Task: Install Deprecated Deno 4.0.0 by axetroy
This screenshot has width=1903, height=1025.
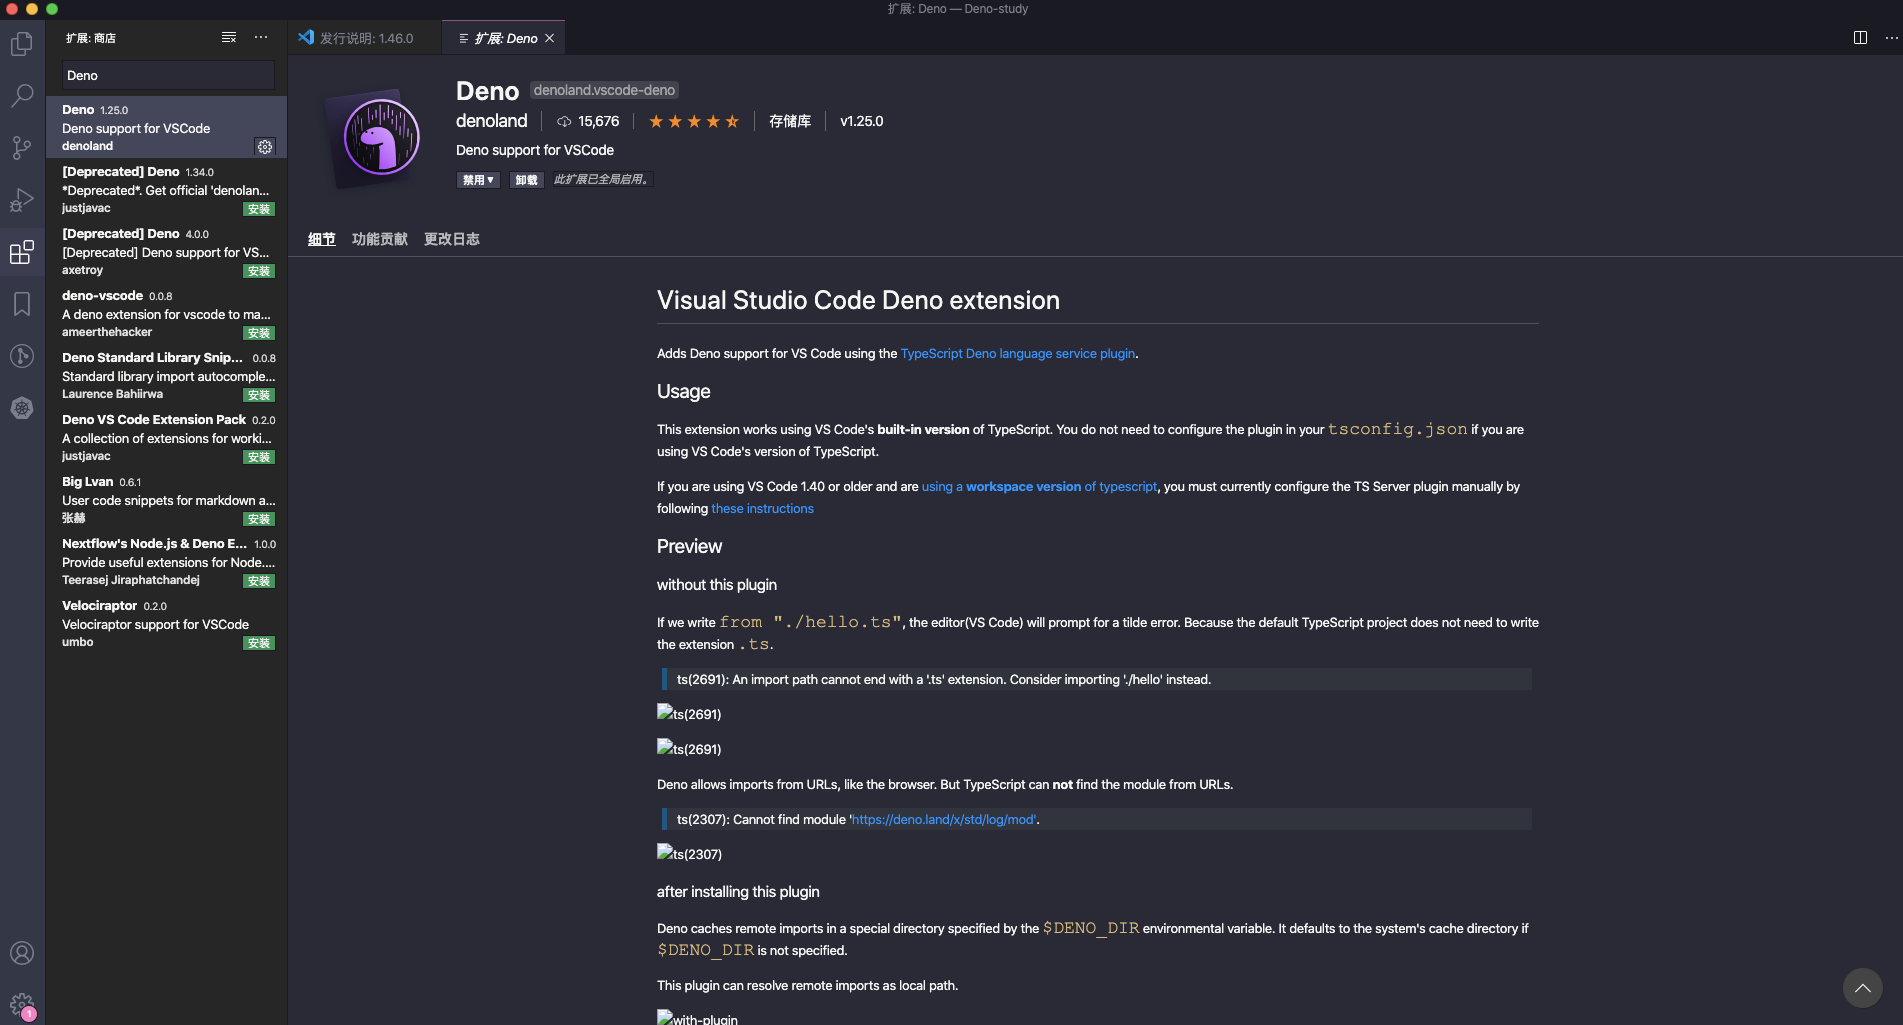Action: point(259,271)
